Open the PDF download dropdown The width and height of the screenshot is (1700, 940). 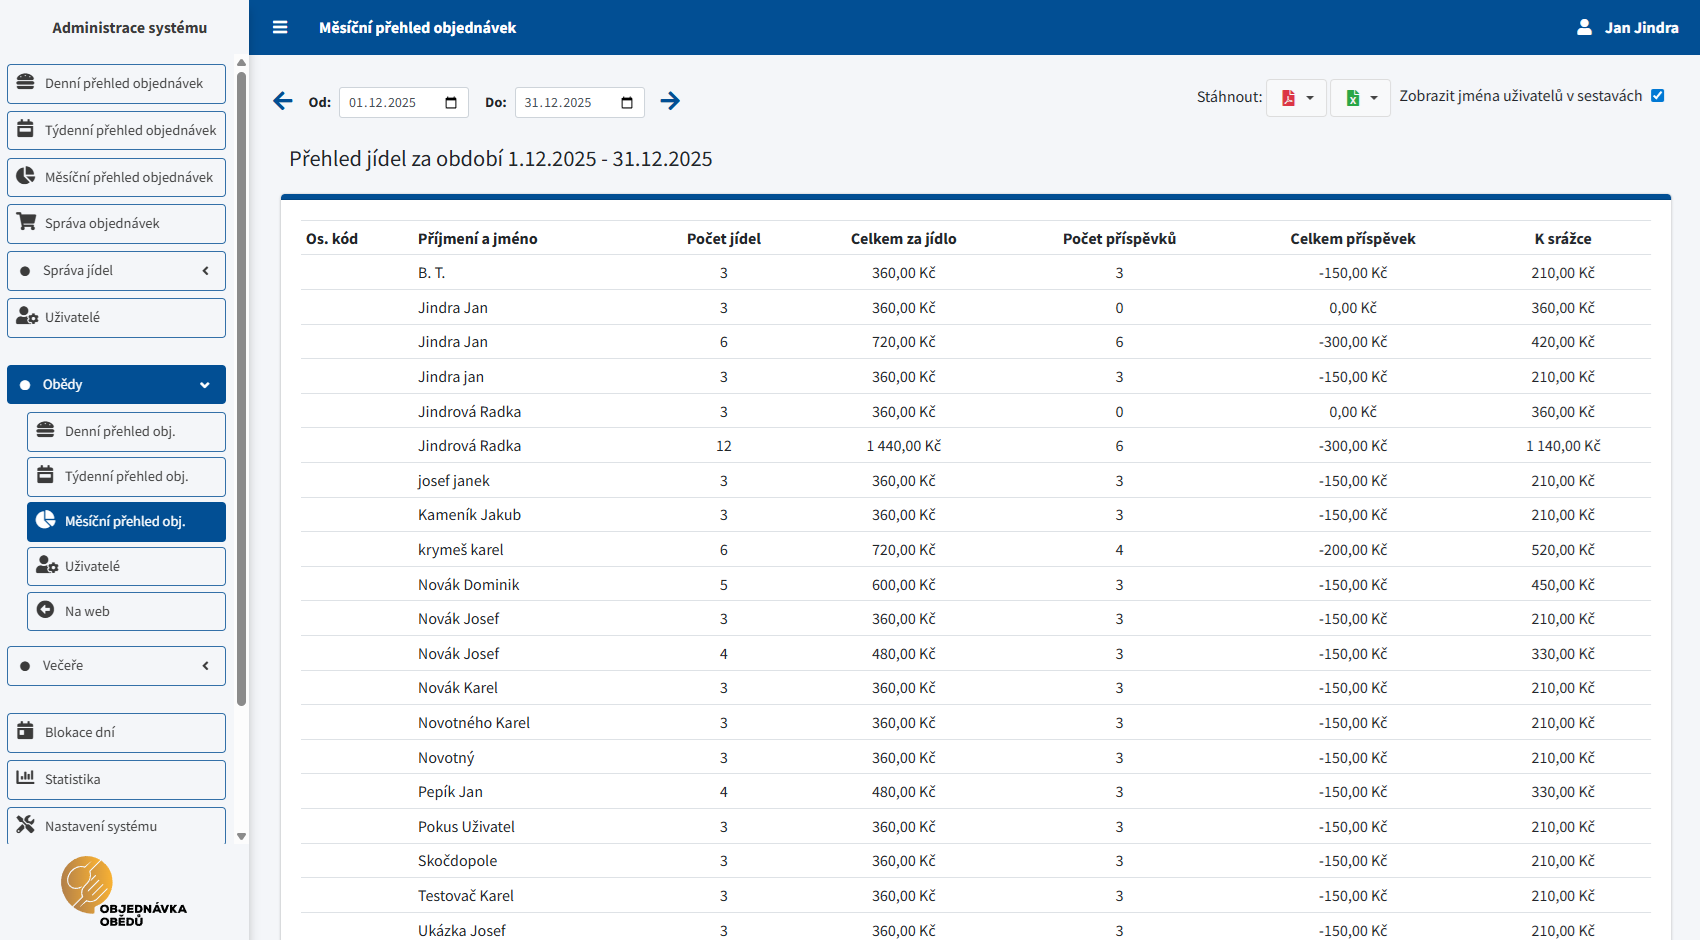pyautogui.click(x=1296, y=98)
